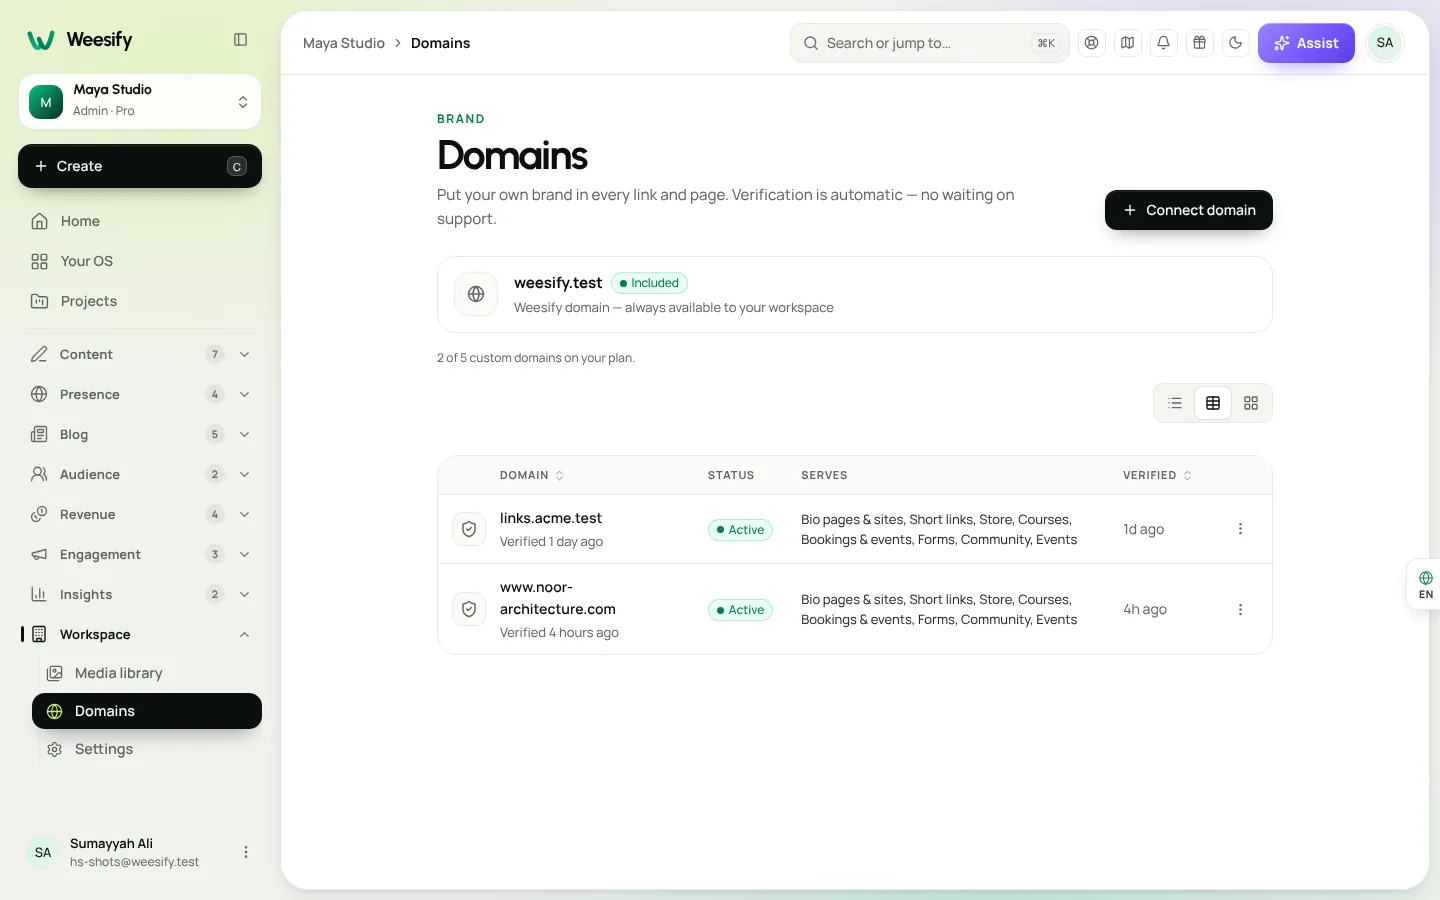Expand the Engagement section
The height and width of the screenshot is (900, 1440).
(140, 554)
